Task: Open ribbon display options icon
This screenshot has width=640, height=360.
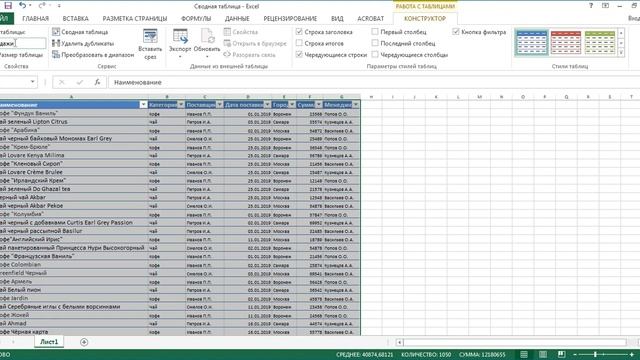Action: (x=605, y=6)
